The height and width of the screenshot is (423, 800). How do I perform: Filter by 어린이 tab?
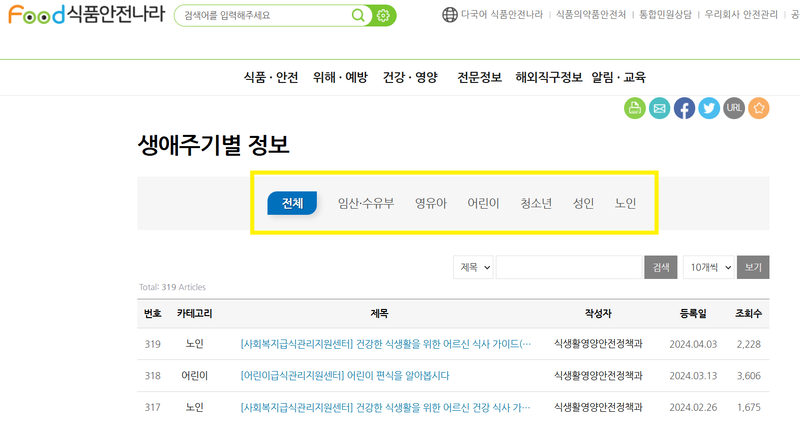point(483,203)
